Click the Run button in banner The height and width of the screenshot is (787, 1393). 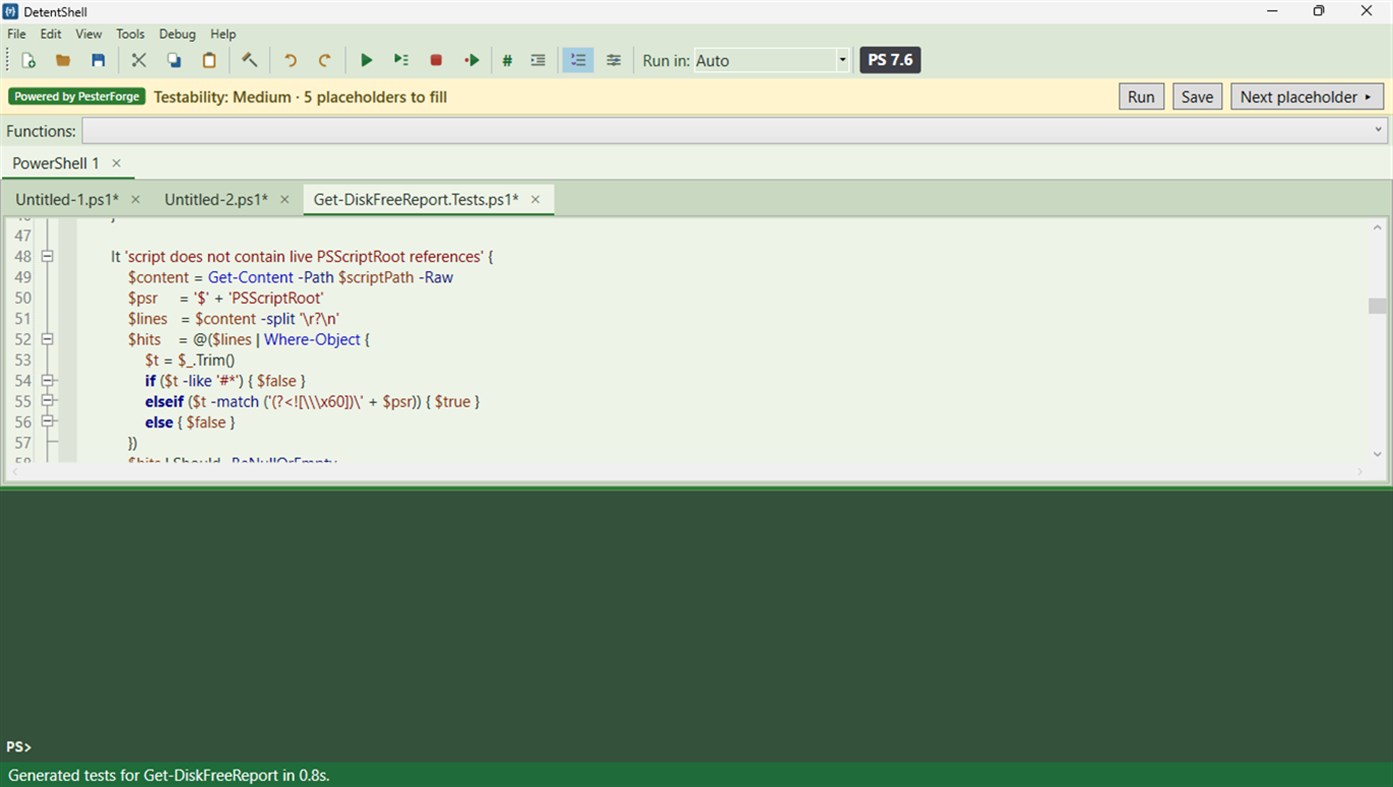1141,97
